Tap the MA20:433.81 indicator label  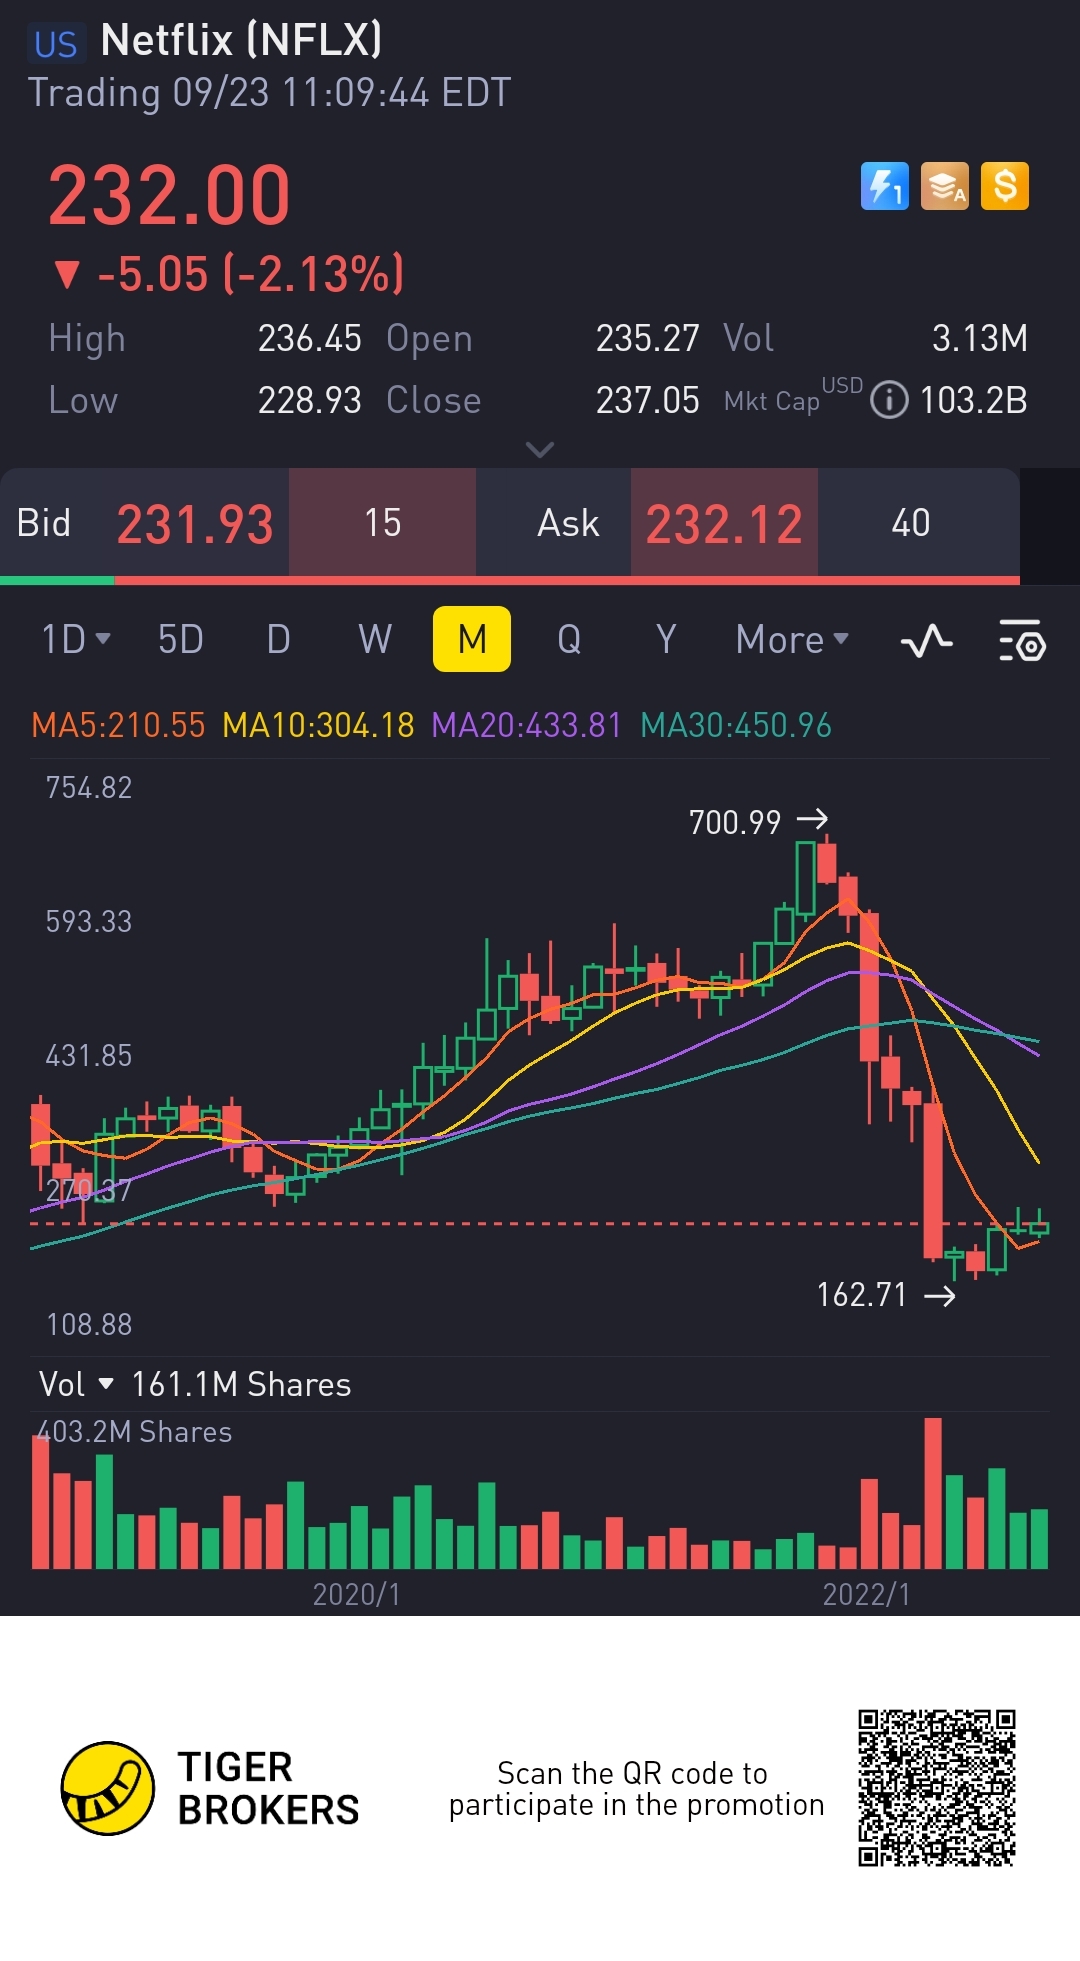pyautogui.click(x=526, y=725)
